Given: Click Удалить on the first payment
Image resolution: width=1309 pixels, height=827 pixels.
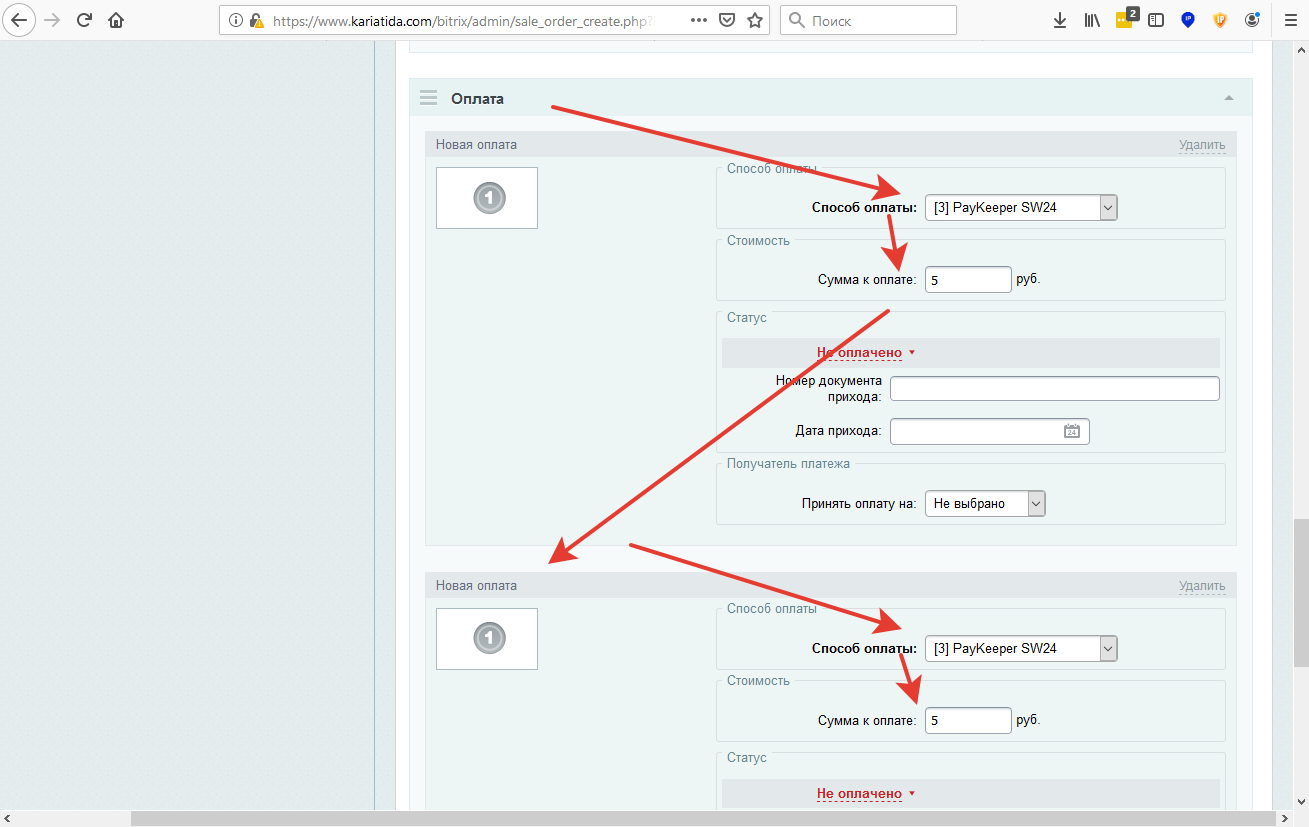Looking at the screenshot, I should [x=1201, y=145].
